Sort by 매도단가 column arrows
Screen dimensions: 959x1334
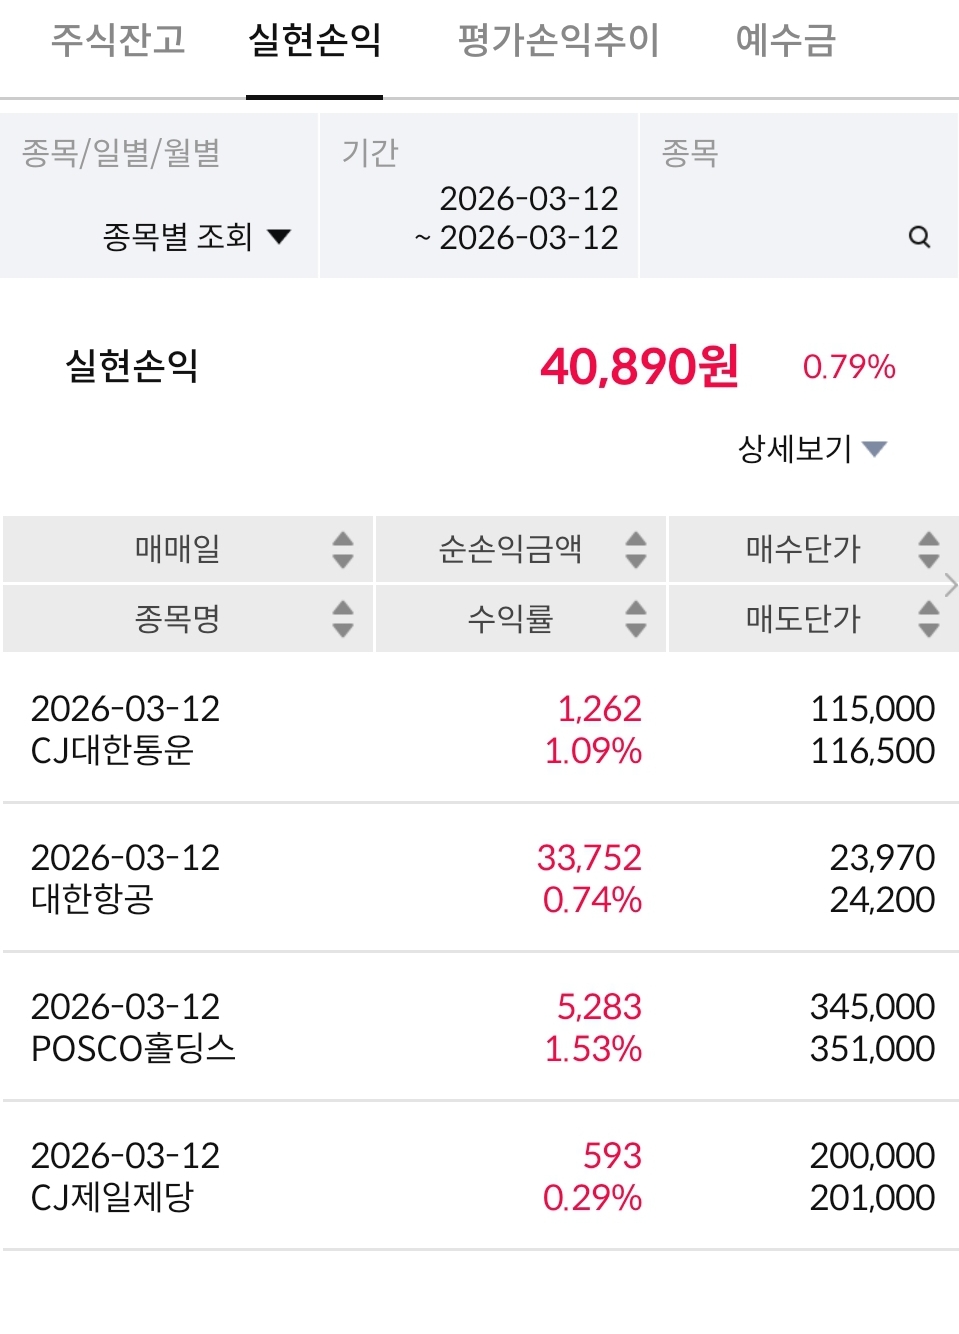929,619
